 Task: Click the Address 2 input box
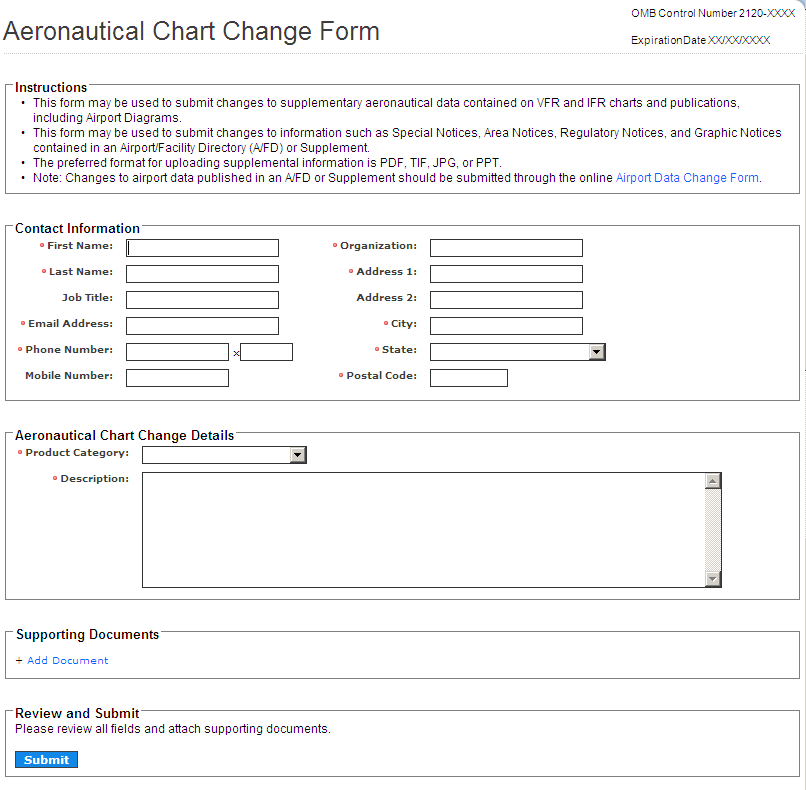pos(506,300)
